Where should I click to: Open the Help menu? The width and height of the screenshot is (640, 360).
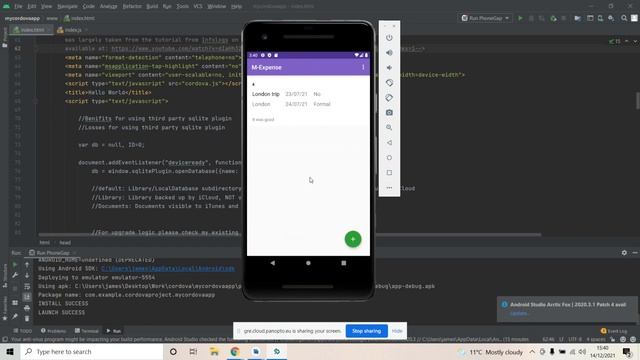coord(236,6)
